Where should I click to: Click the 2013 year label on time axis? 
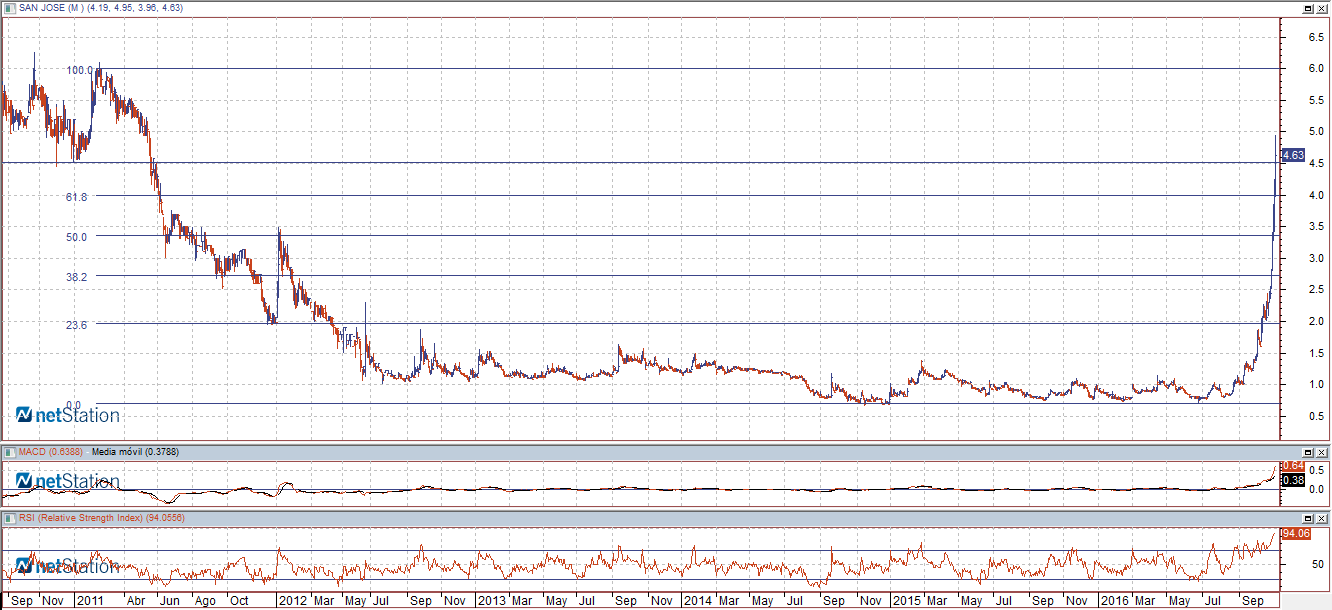pyautogui.click(x=492, y=601)
